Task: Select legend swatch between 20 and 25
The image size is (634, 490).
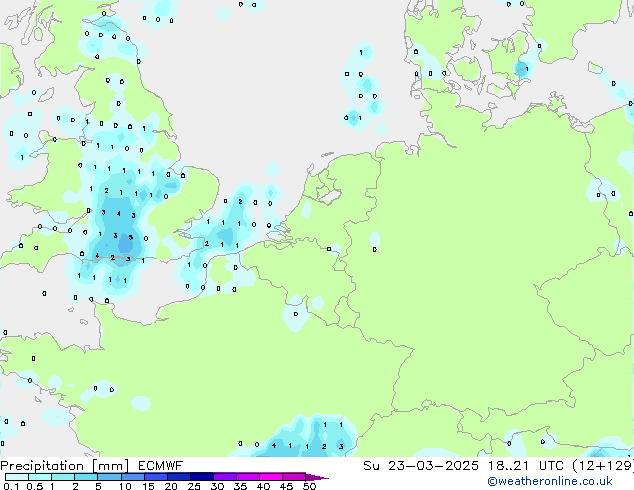Action: click(178, 477)
